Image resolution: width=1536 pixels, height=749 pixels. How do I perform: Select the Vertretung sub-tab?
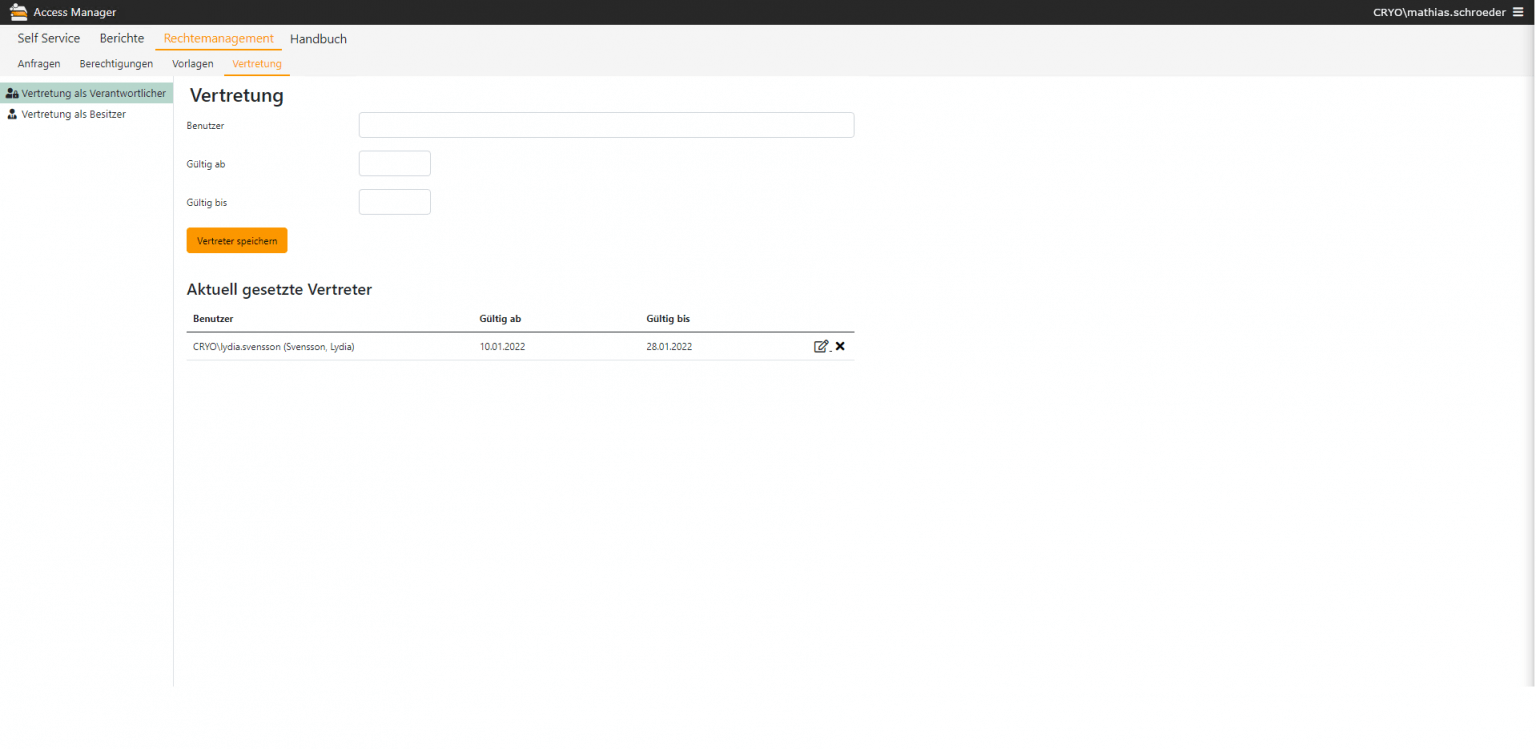pos(257,64)
